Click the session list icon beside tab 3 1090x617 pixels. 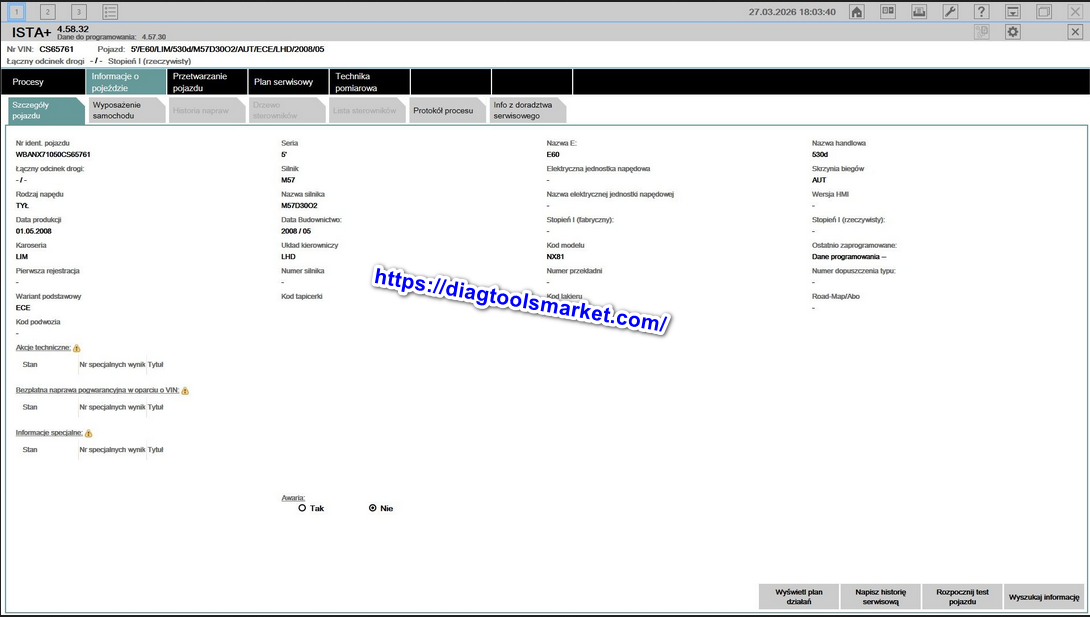[x=110, y=12]
